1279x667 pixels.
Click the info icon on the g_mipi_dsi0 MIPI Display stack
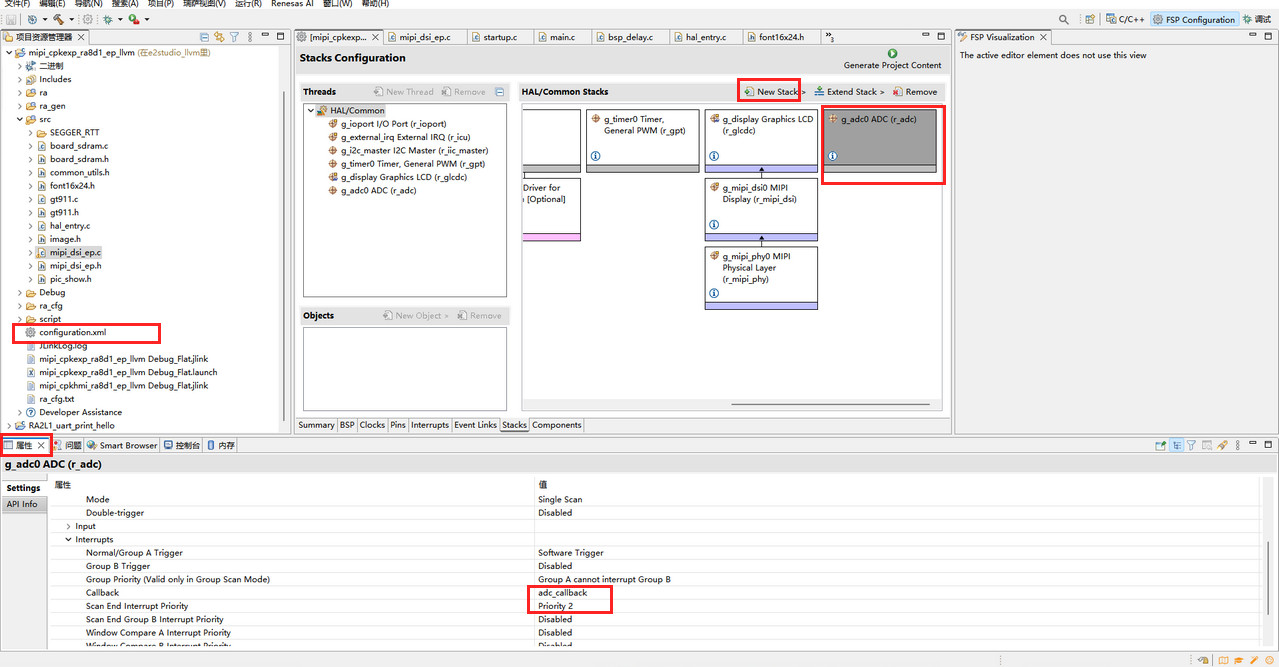coord(714,225)
